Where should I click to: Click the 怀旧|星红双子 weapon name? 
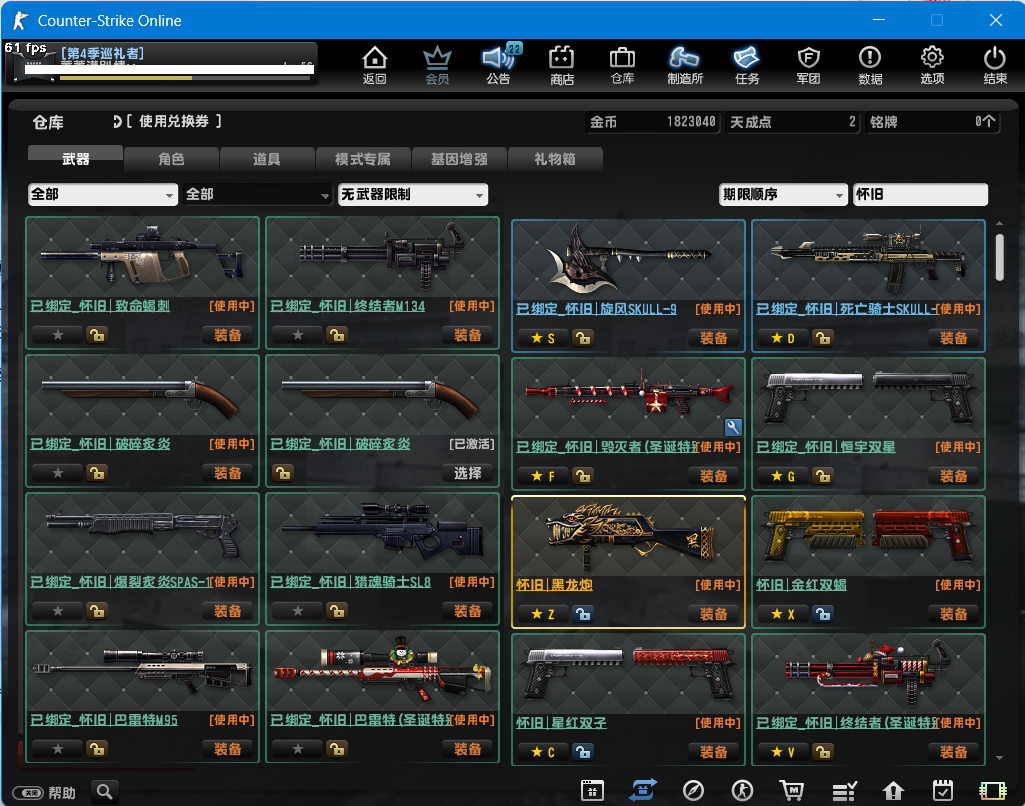[561, 723]
